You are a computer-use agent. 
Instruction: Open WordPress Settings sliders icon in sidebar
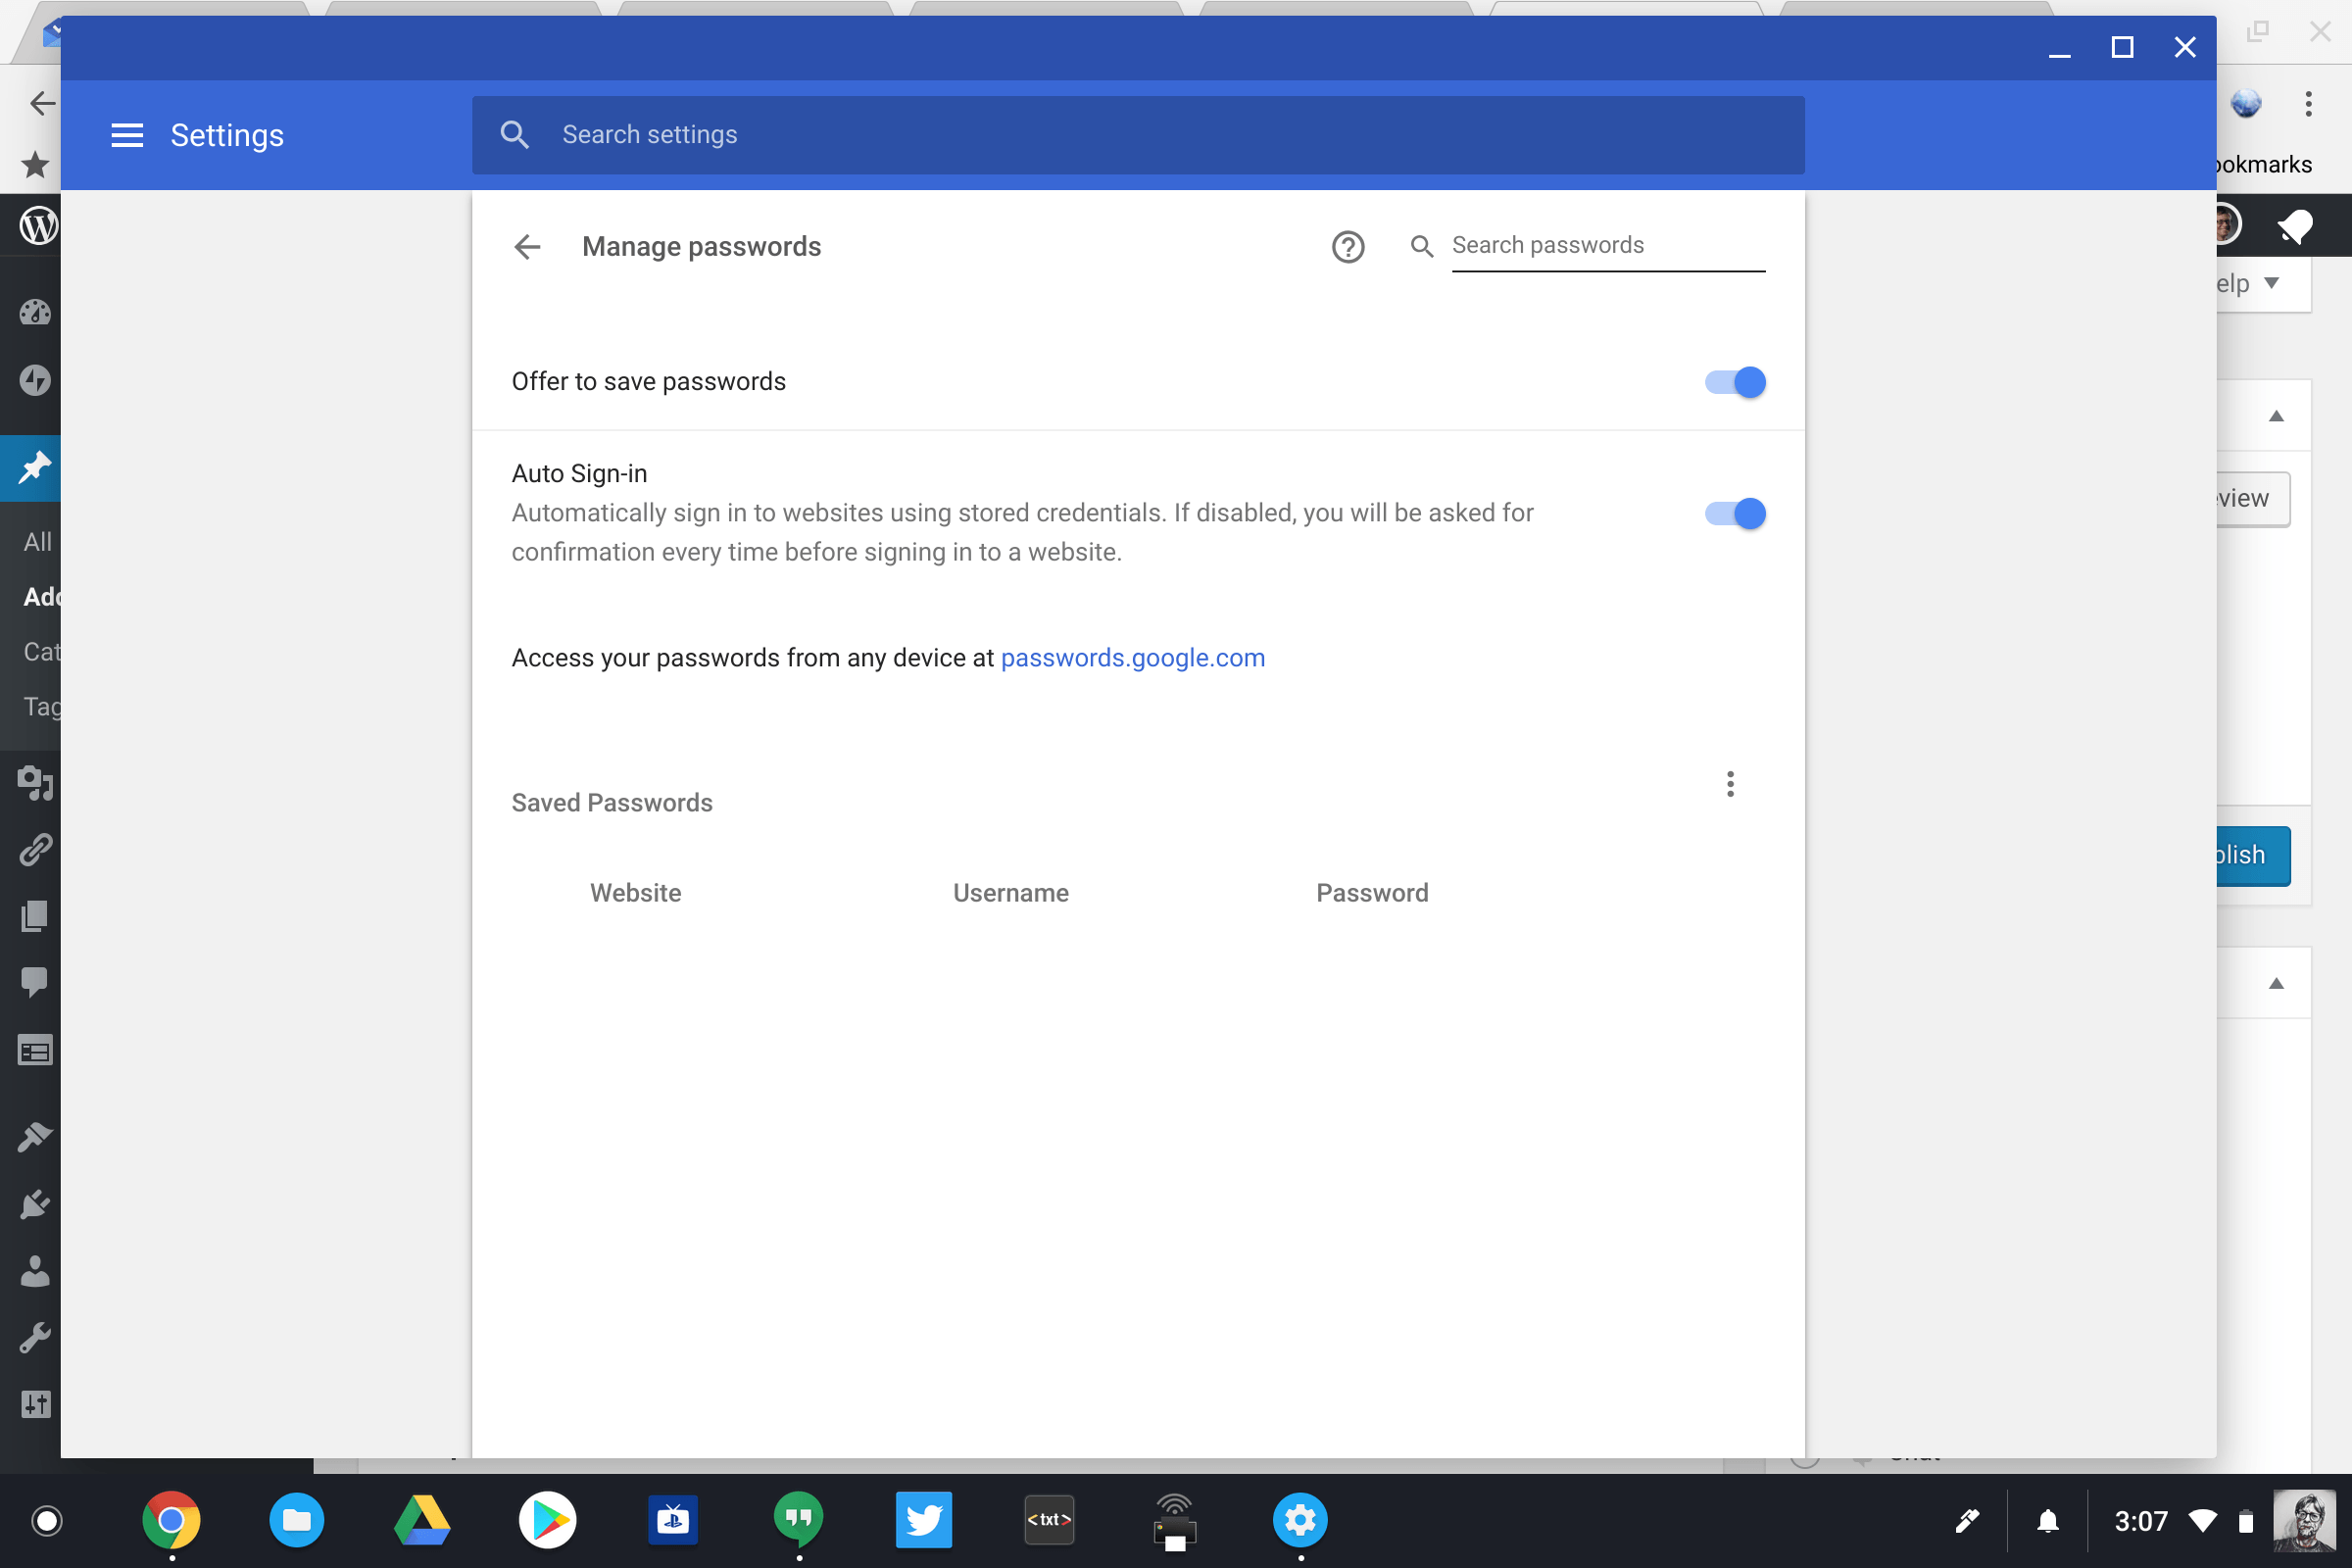[x=35, y=1404]
